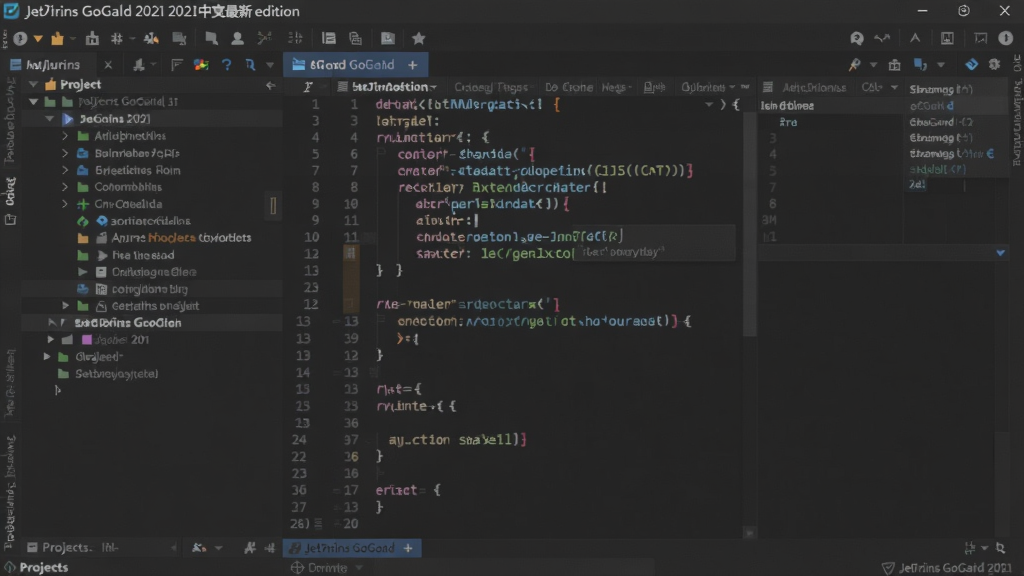Screen dimensions: 1024x576
Task: Click the orange folder icon in top toolbar
Action: [57, 39]
